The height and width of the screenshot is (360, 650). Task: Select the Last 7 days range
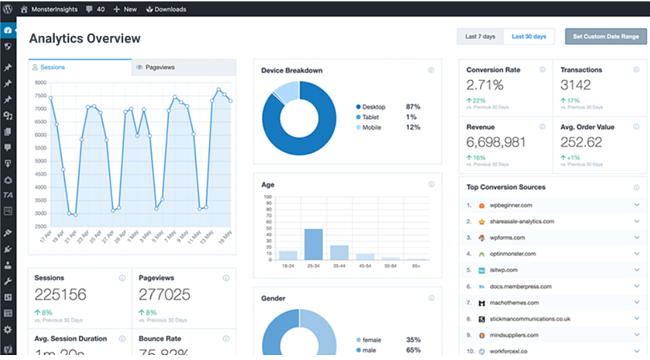pyautogui.click(x=480, y=36)
